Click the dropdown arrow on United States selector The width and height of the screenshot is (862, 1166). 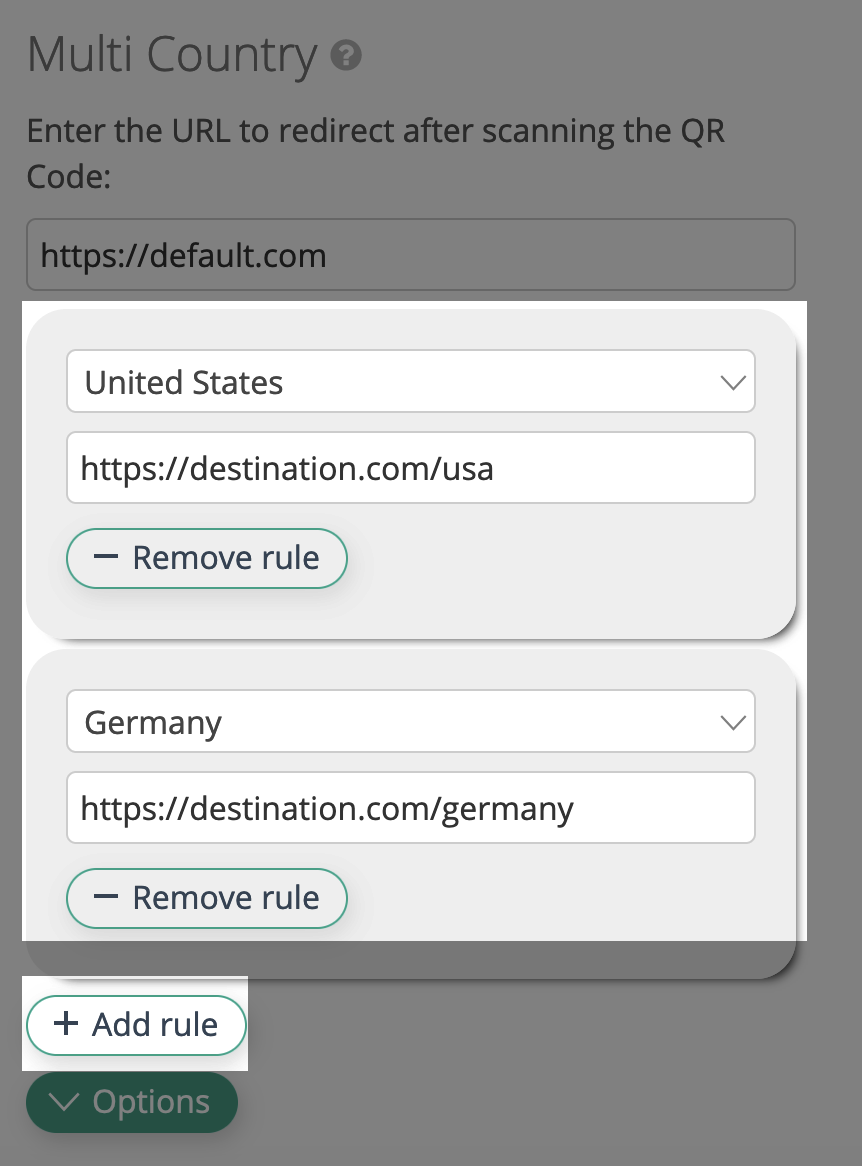[x=733, y=381]
